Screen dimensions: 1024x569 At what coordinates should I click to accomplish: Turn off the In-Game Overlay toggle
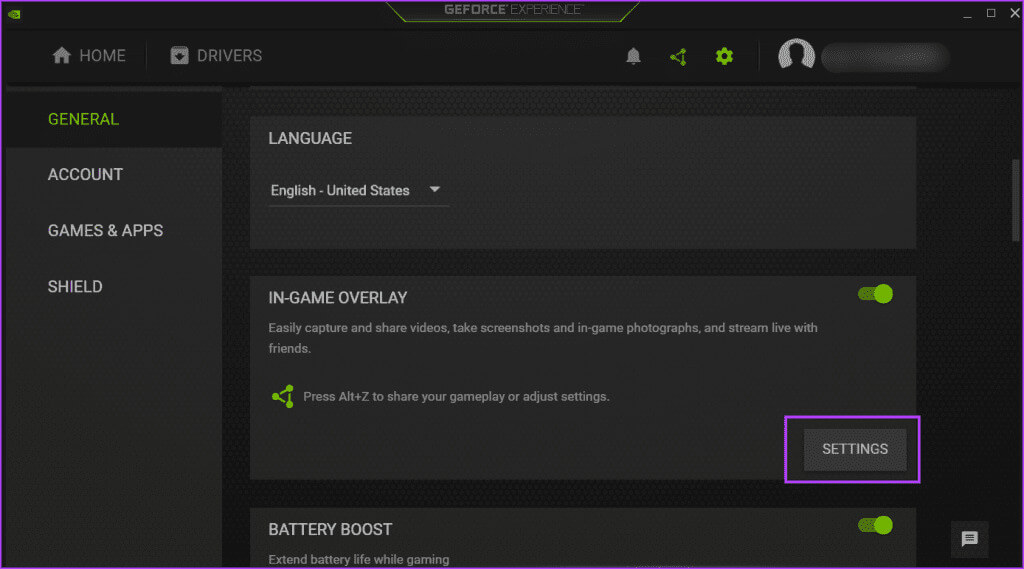875,294
